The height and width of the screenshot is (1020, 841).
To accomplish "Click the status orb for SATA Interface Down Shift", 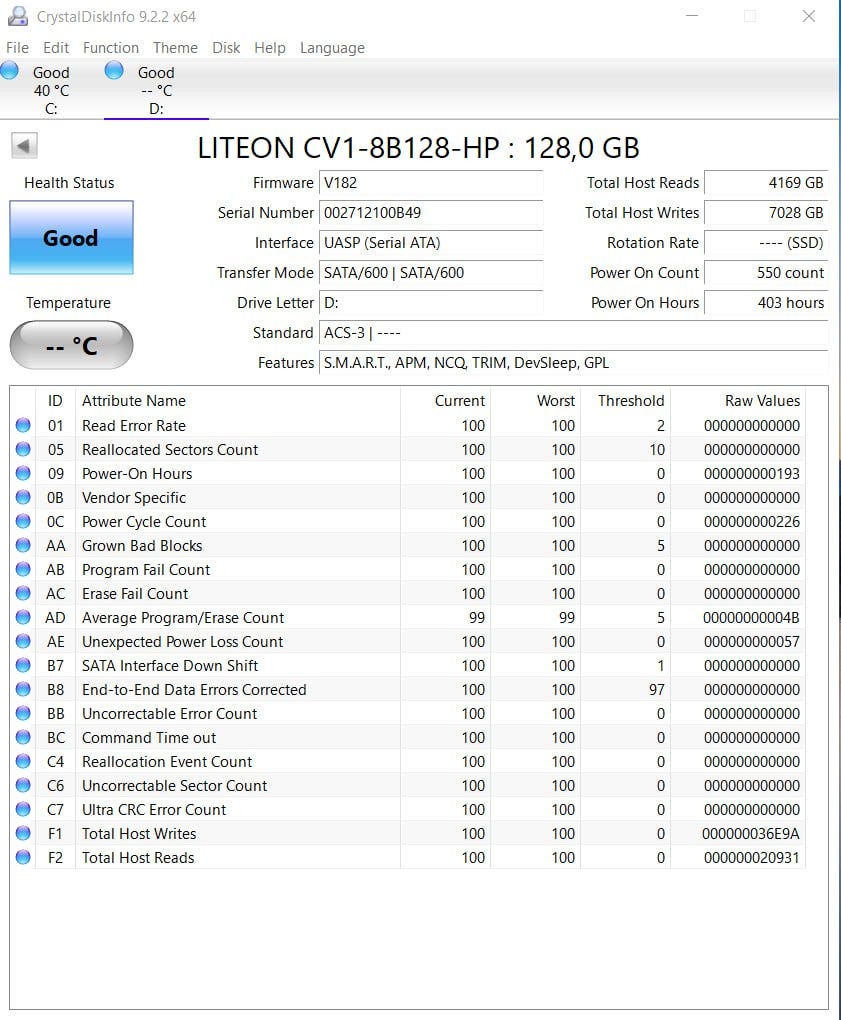I will (23, 665).
